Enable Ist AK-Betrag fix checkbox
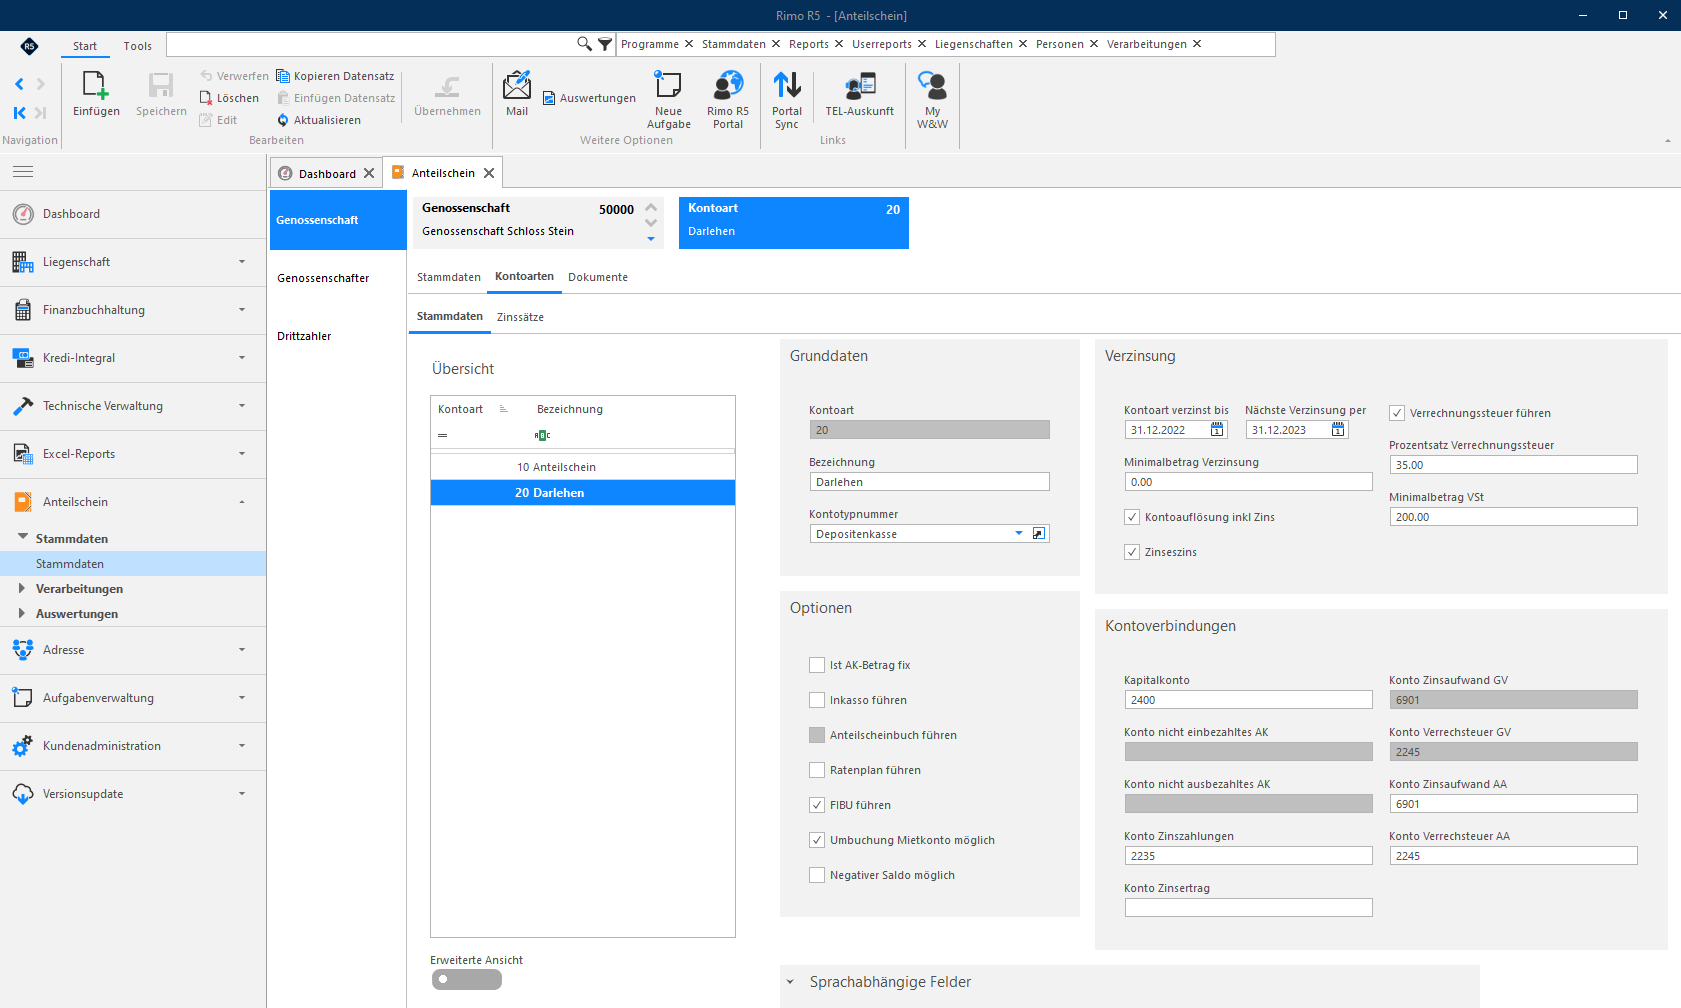Screen dimensions: 1681x1008 point(817,665)
